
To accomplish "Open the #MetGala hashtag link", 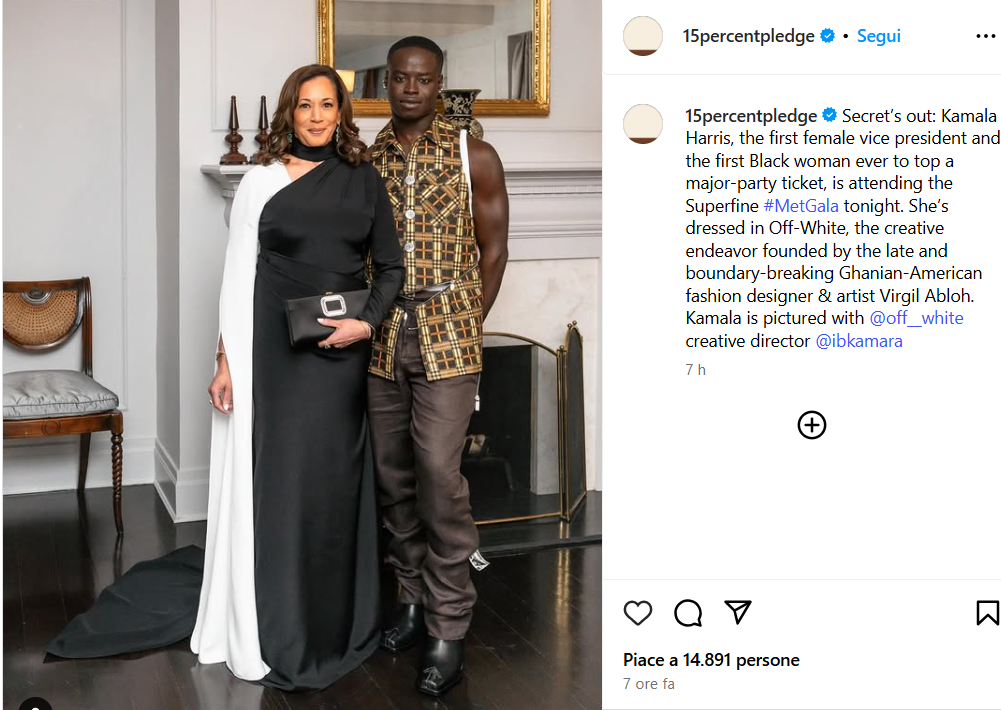I will click(x=801, y=206).
